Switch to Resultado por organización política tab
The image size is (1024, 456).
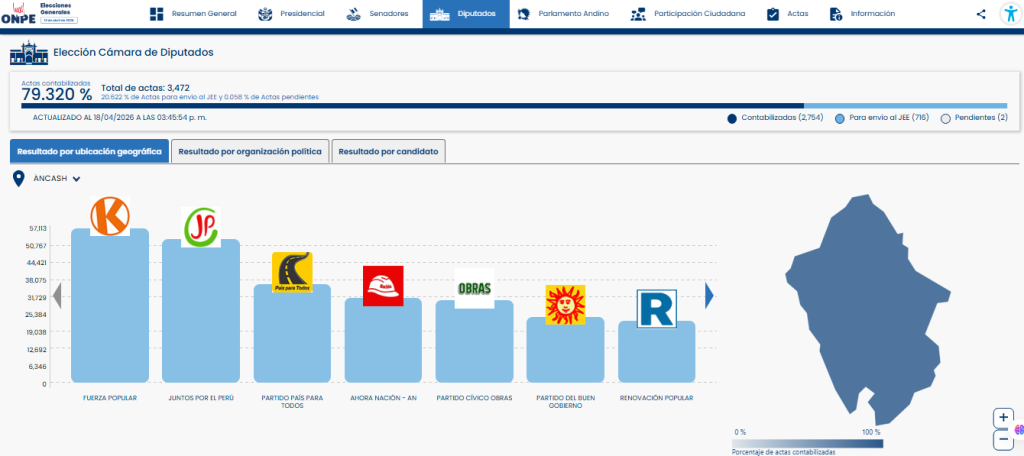250,151
